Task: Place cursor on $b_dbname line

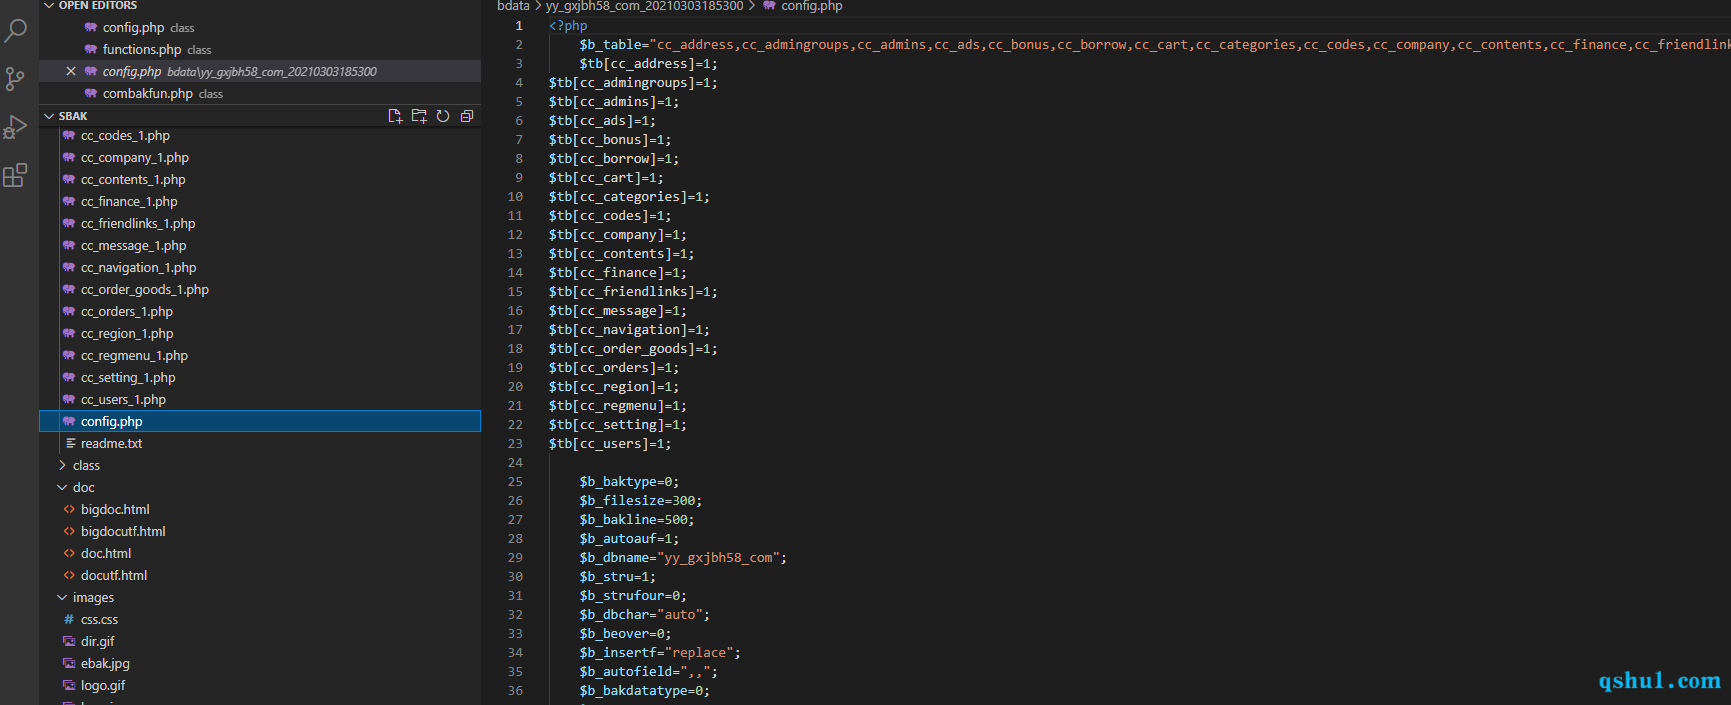Action: (x=683, y=557)
